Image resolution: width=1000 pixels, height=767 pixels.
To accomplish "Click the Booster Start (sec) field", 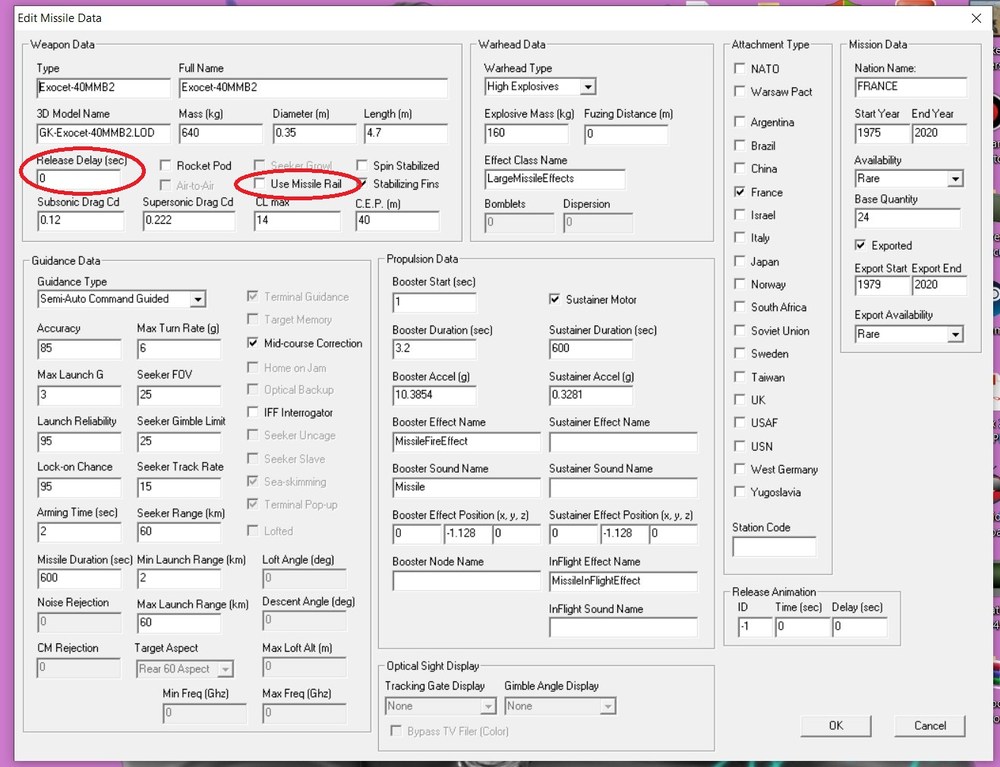I will click(x=434, y=302).
